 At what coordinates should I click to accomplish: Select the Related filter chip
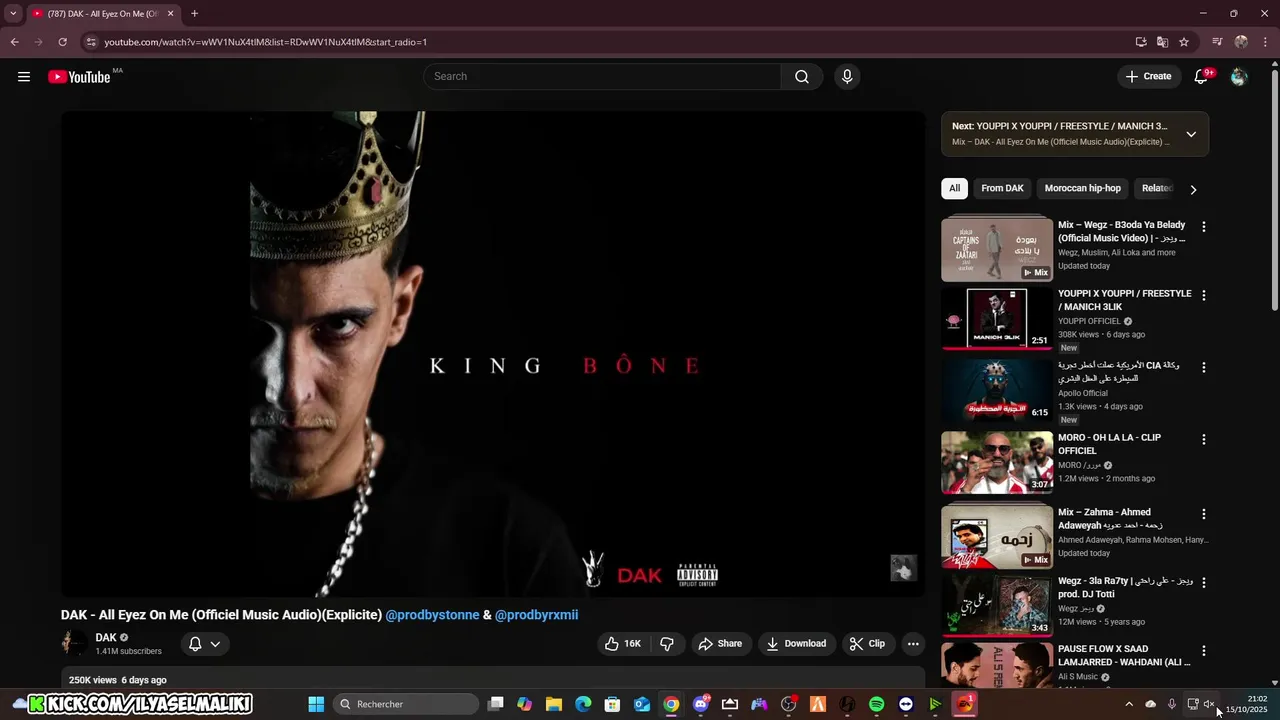tap(1157, 188)
